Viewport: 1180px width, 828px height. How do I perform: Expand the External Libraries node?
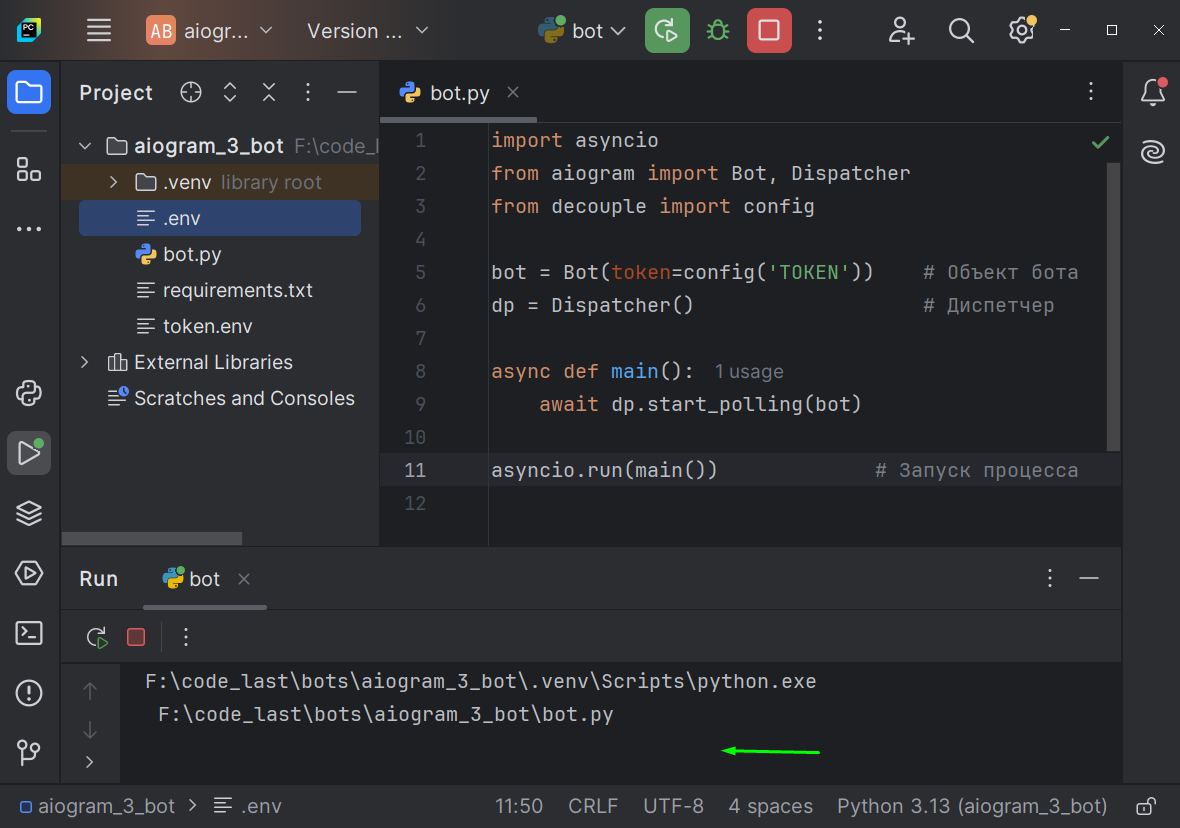(85, 362)
